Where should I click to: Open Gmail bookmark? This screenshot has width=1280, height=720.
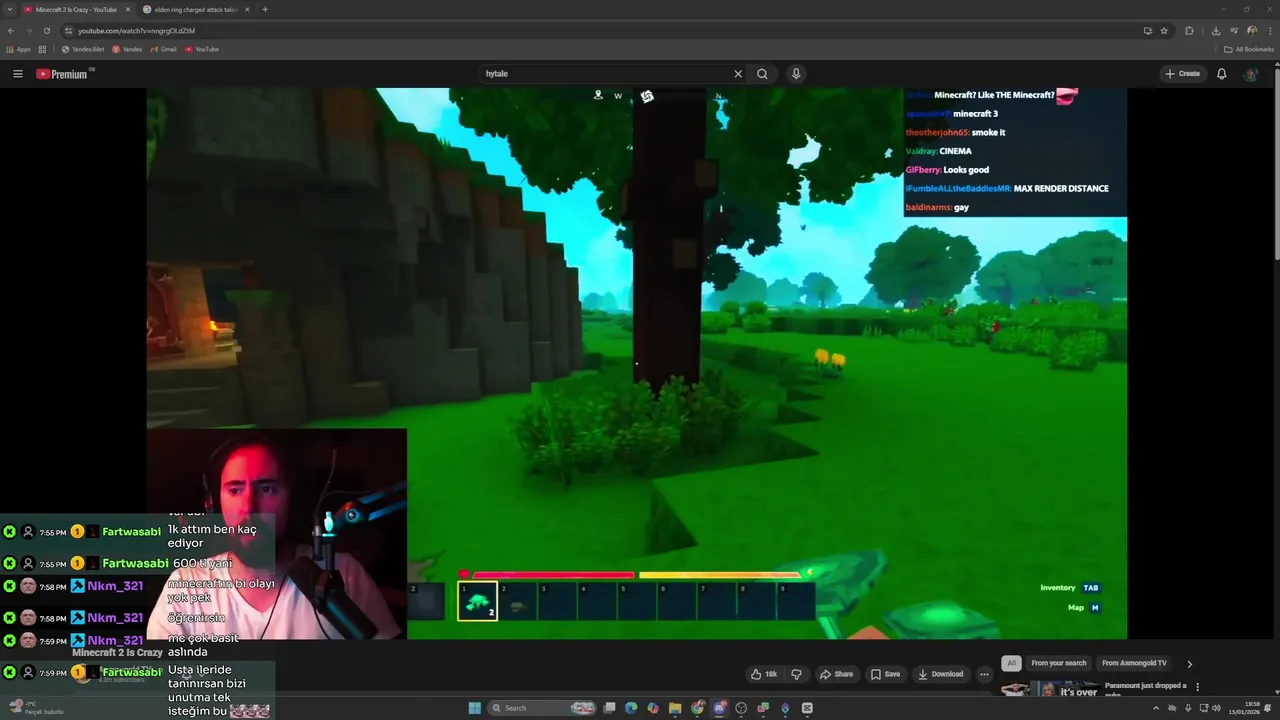pyautogui.click(x=164, y=49)
